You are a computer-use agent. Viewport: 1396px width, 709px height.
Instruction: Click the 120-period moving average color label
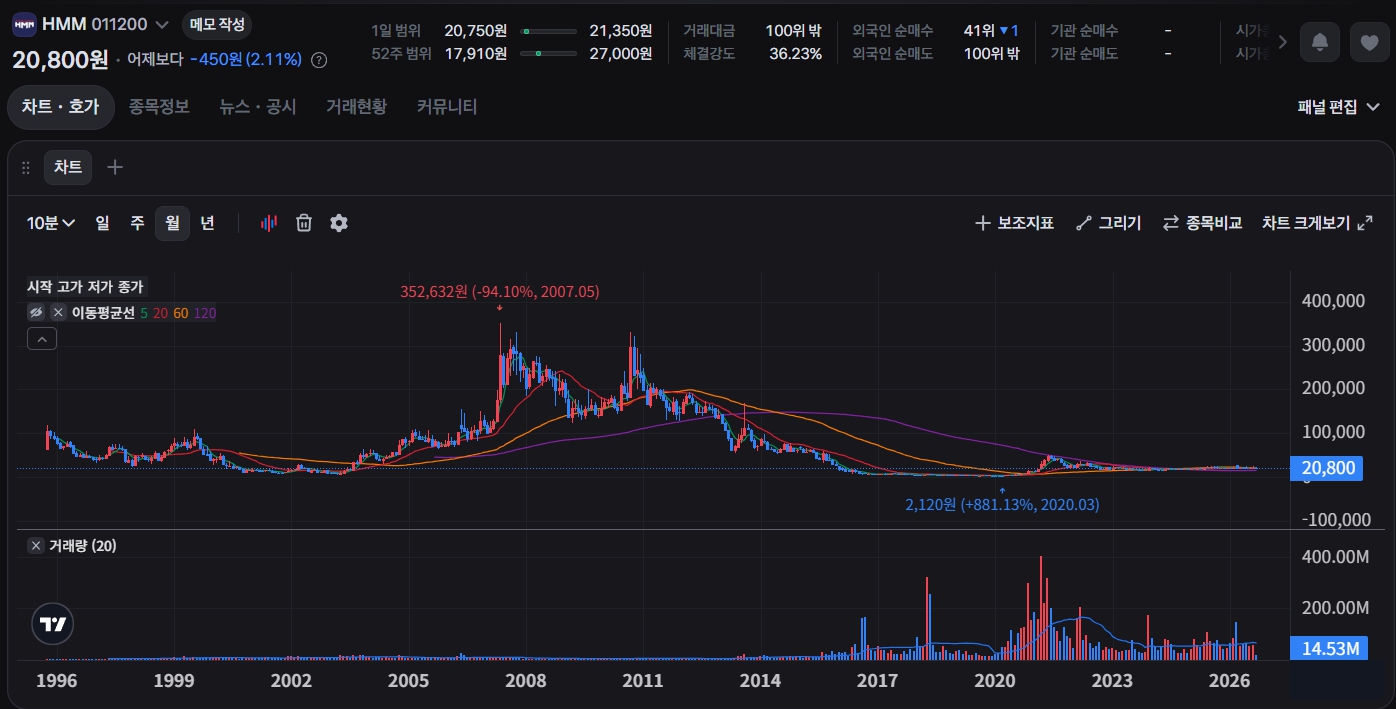pos(204,313)
